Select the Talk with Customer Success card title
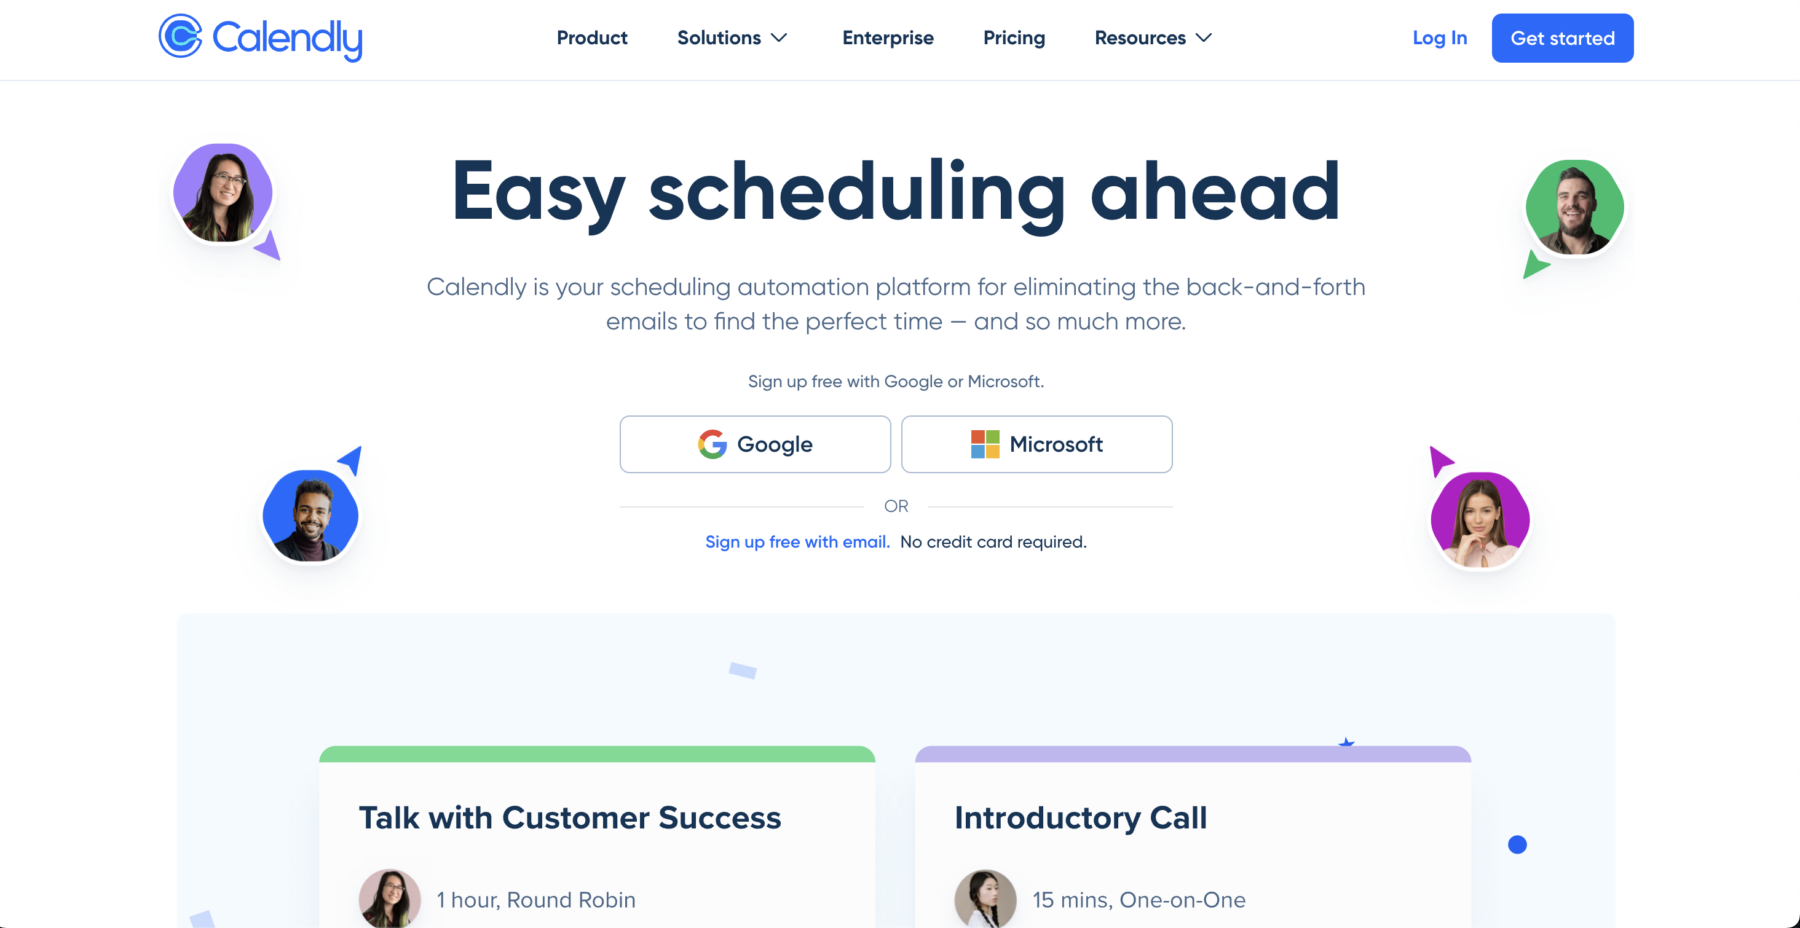This screenshot has height=928, width=1800. click(x=570, y=818)
